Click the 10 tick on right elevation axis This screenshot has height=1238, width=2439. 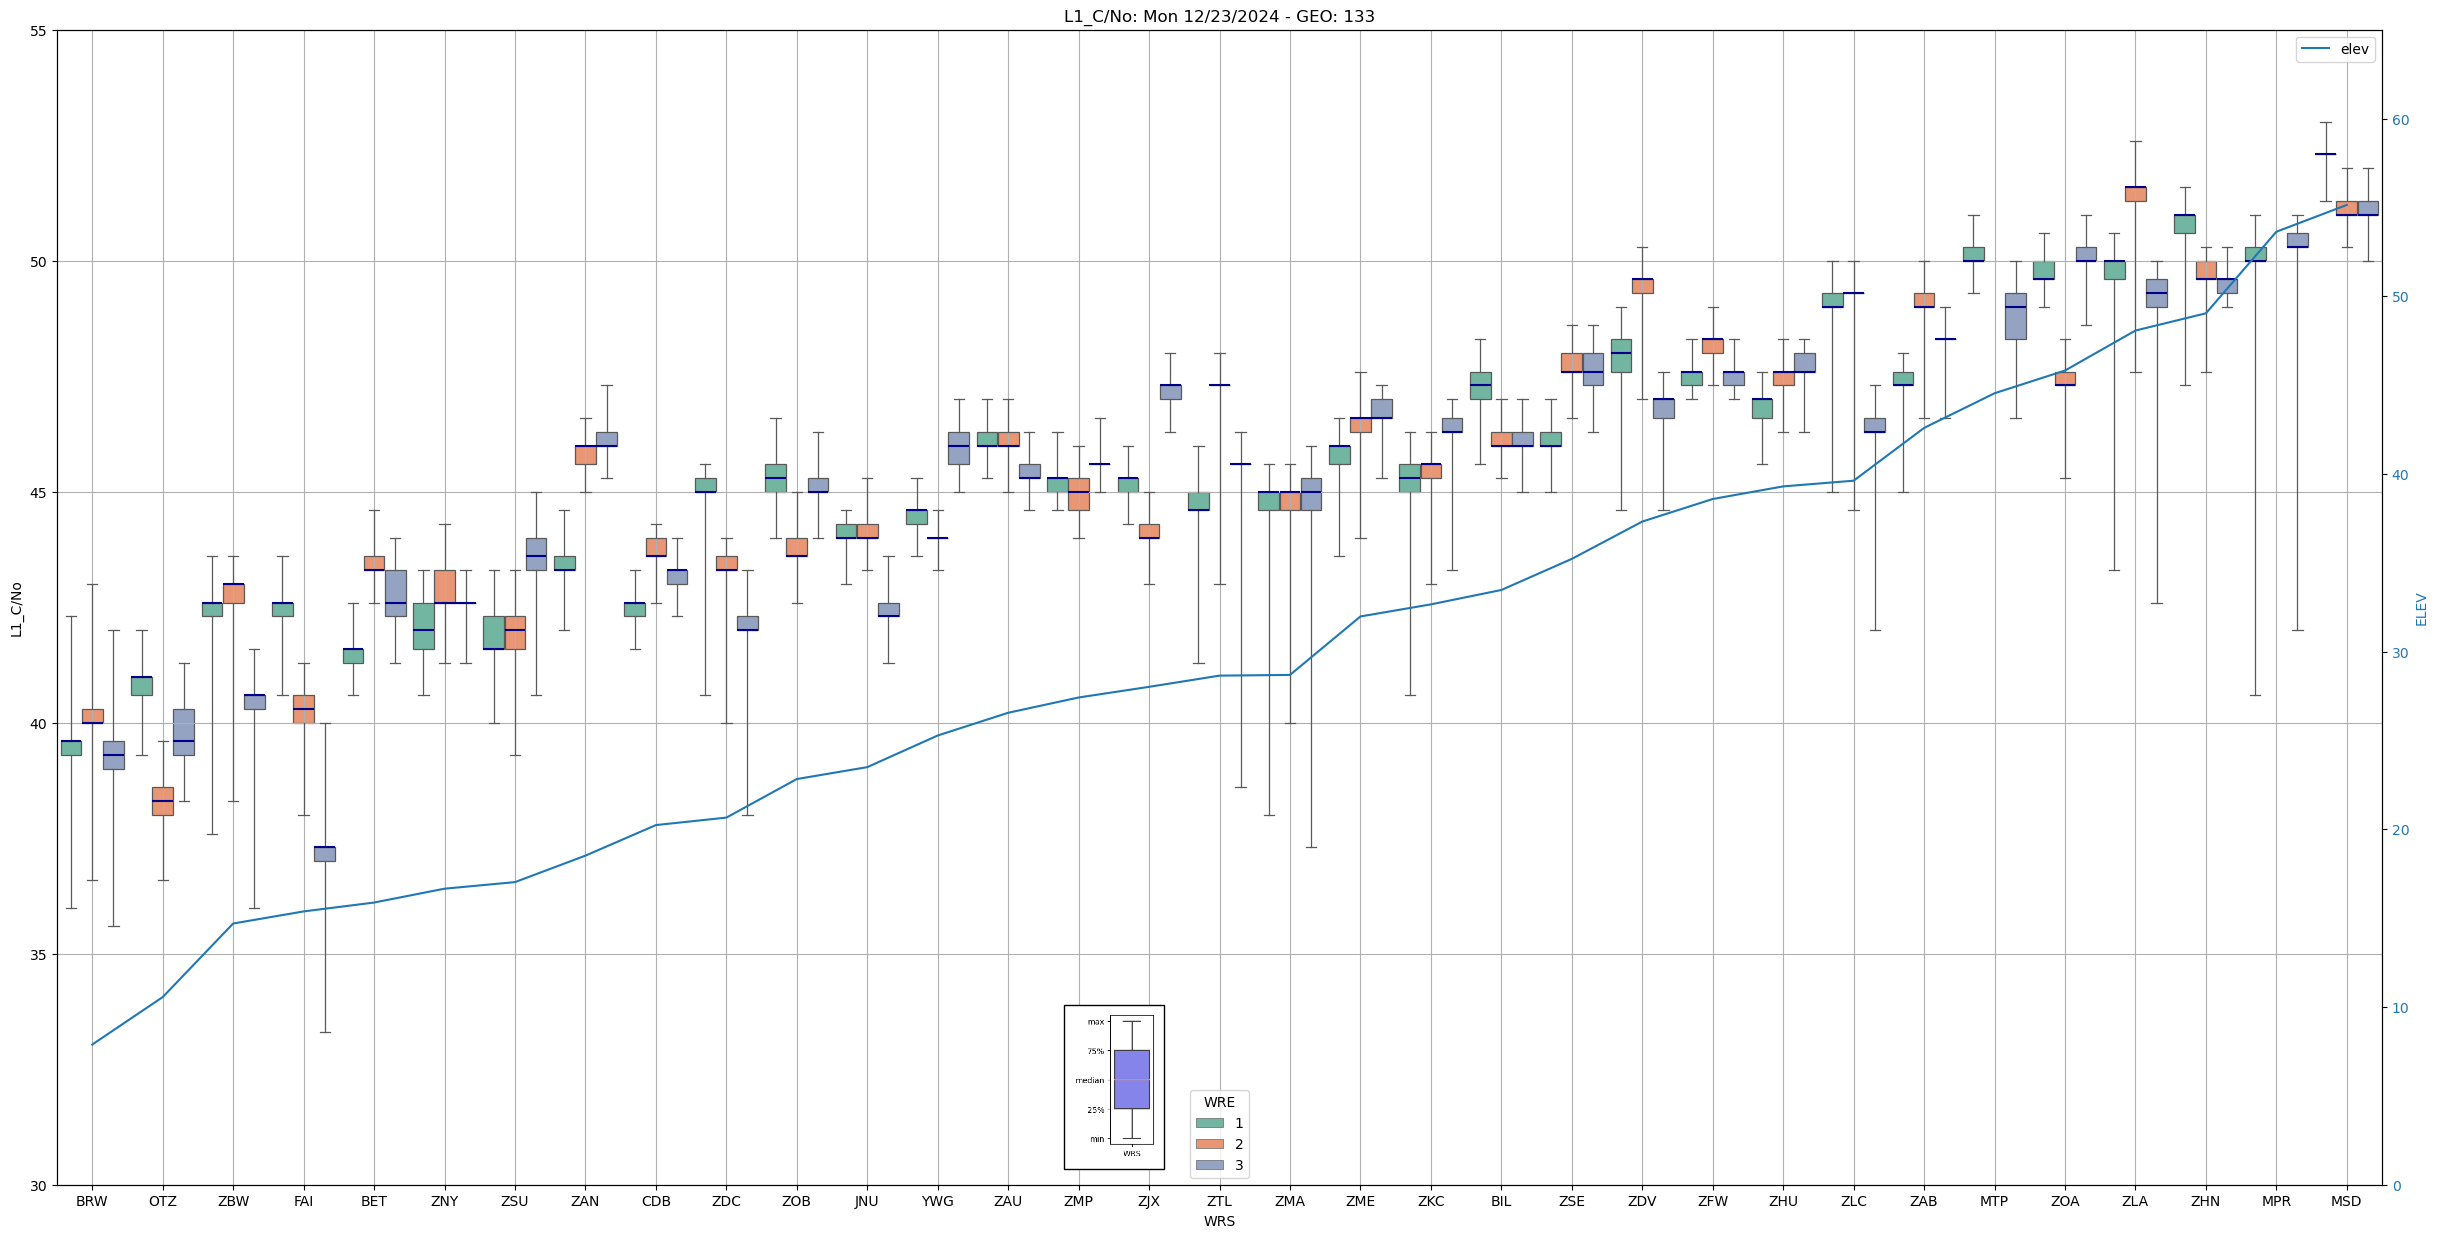coord(2399,1008)
